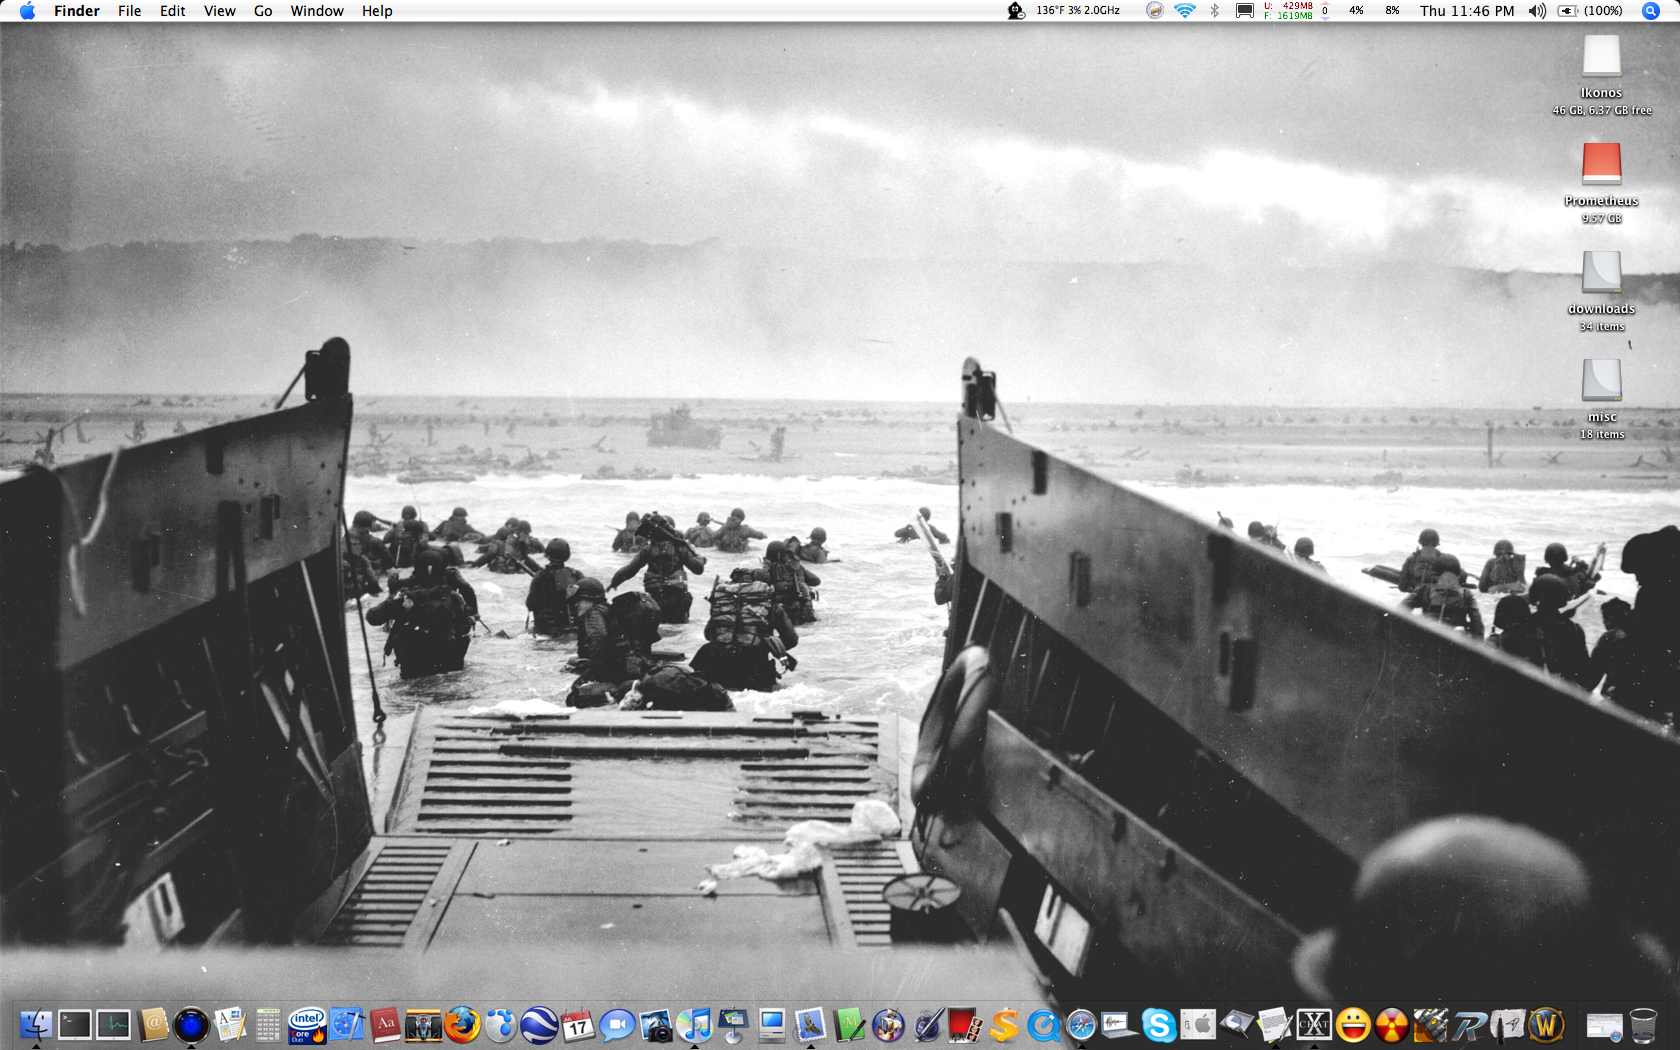Open the View menu
This screenshot has width=1680, height=1050.
point(220,11)
